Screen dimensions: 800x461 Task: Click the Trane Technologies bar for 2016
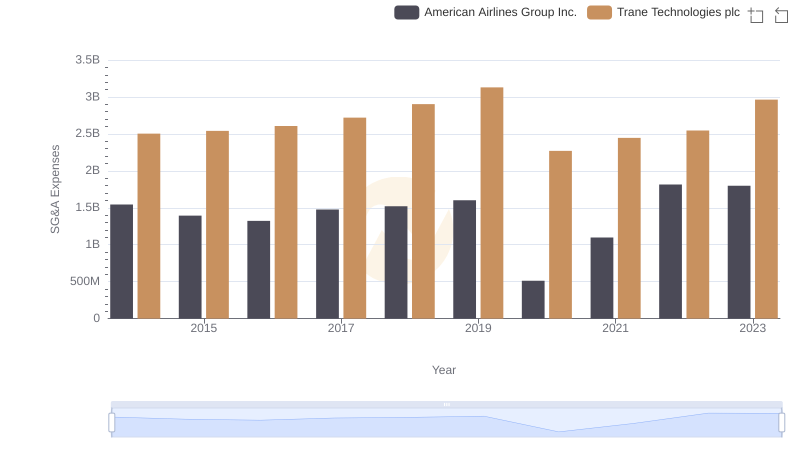click(286, 222)
